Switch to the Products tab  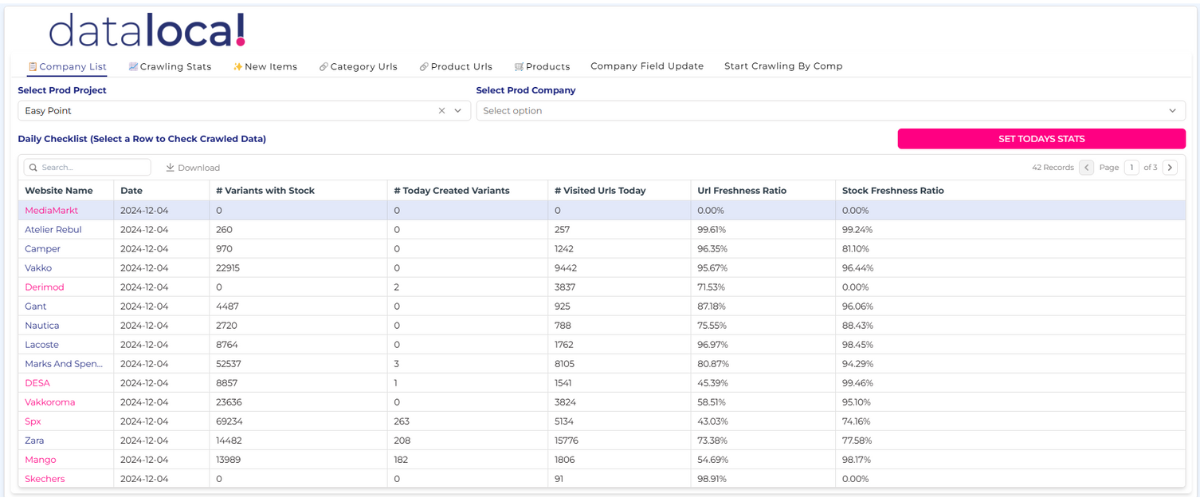(542, 67)
